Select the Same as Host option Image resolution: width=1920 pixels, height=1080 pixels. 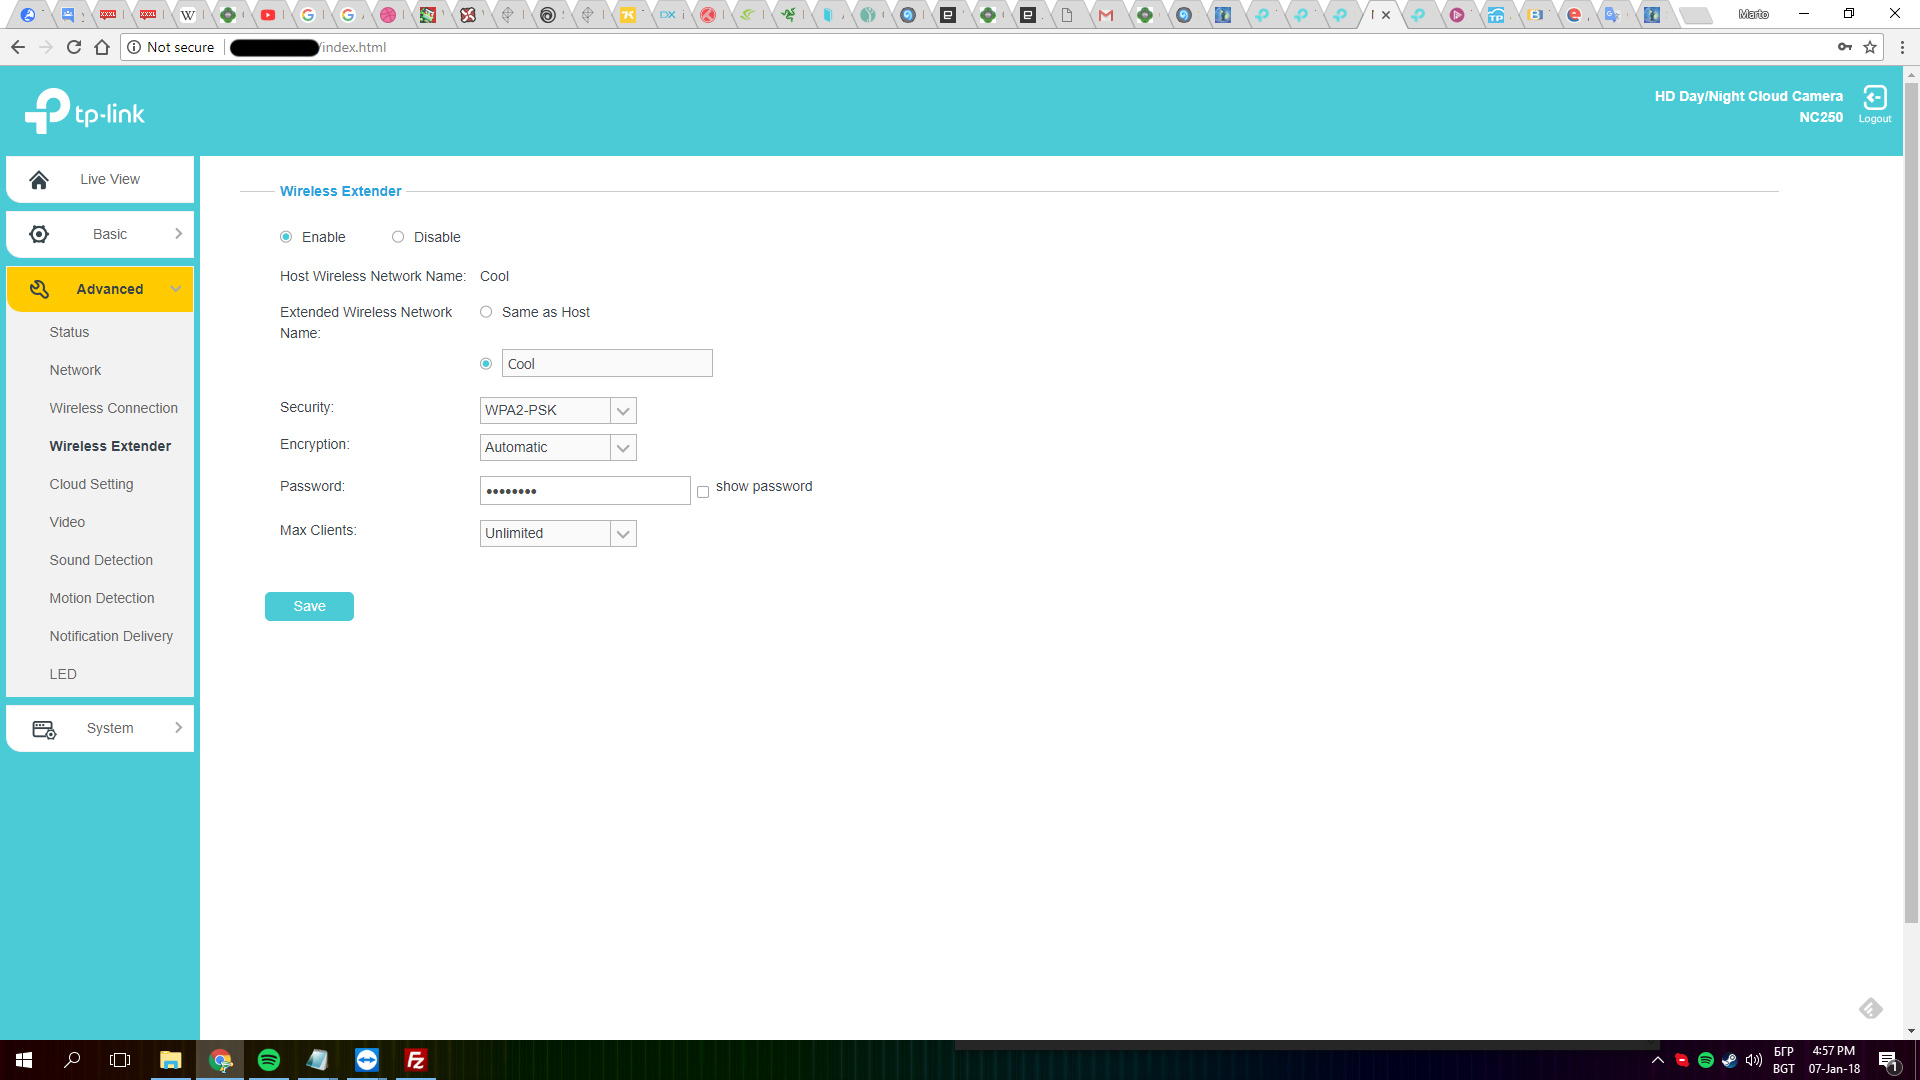(486, 312)
